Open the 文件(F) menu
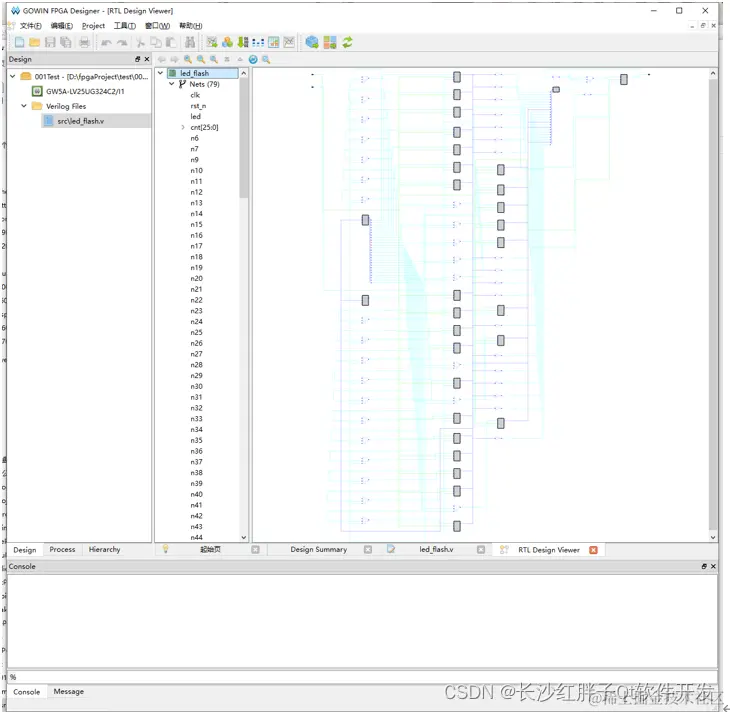Screen dimensions: 730x712 pyautogui.click(x=30, y=26)
